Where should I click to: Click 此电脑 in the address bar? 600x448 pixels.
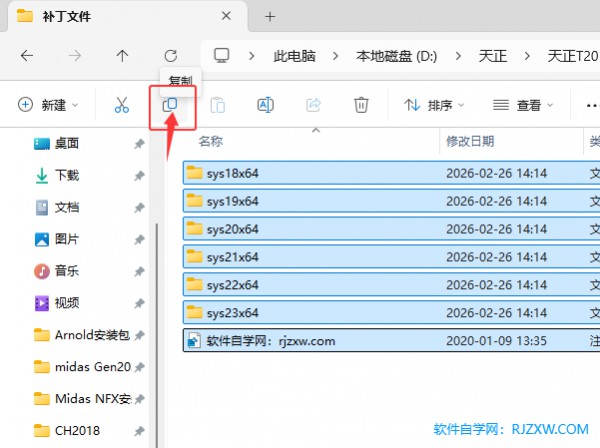point(294,56)
